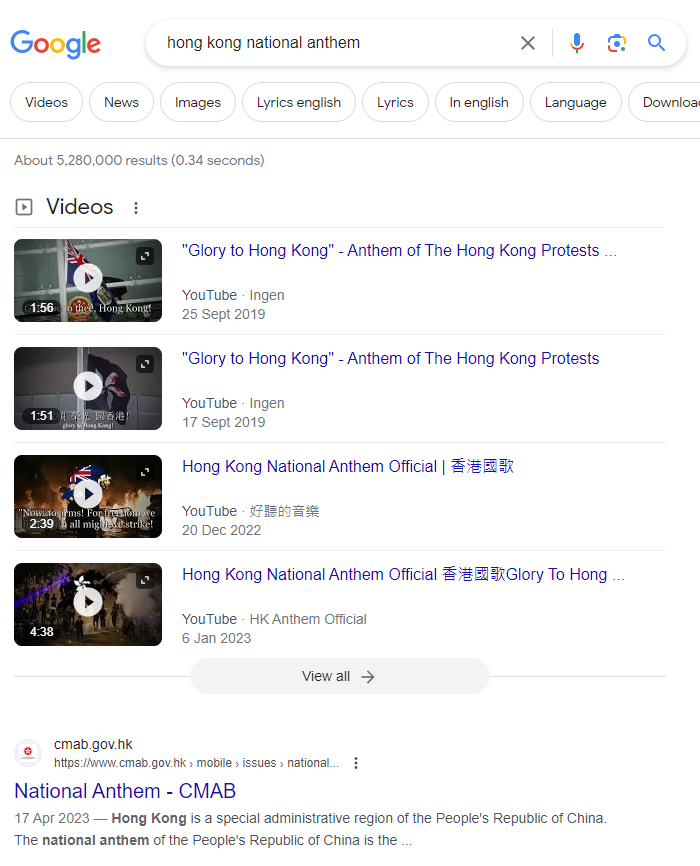Expand preview on the 1:56 video thumbnail
Viewport: 700px width, 866px height.
click(146, 256)
